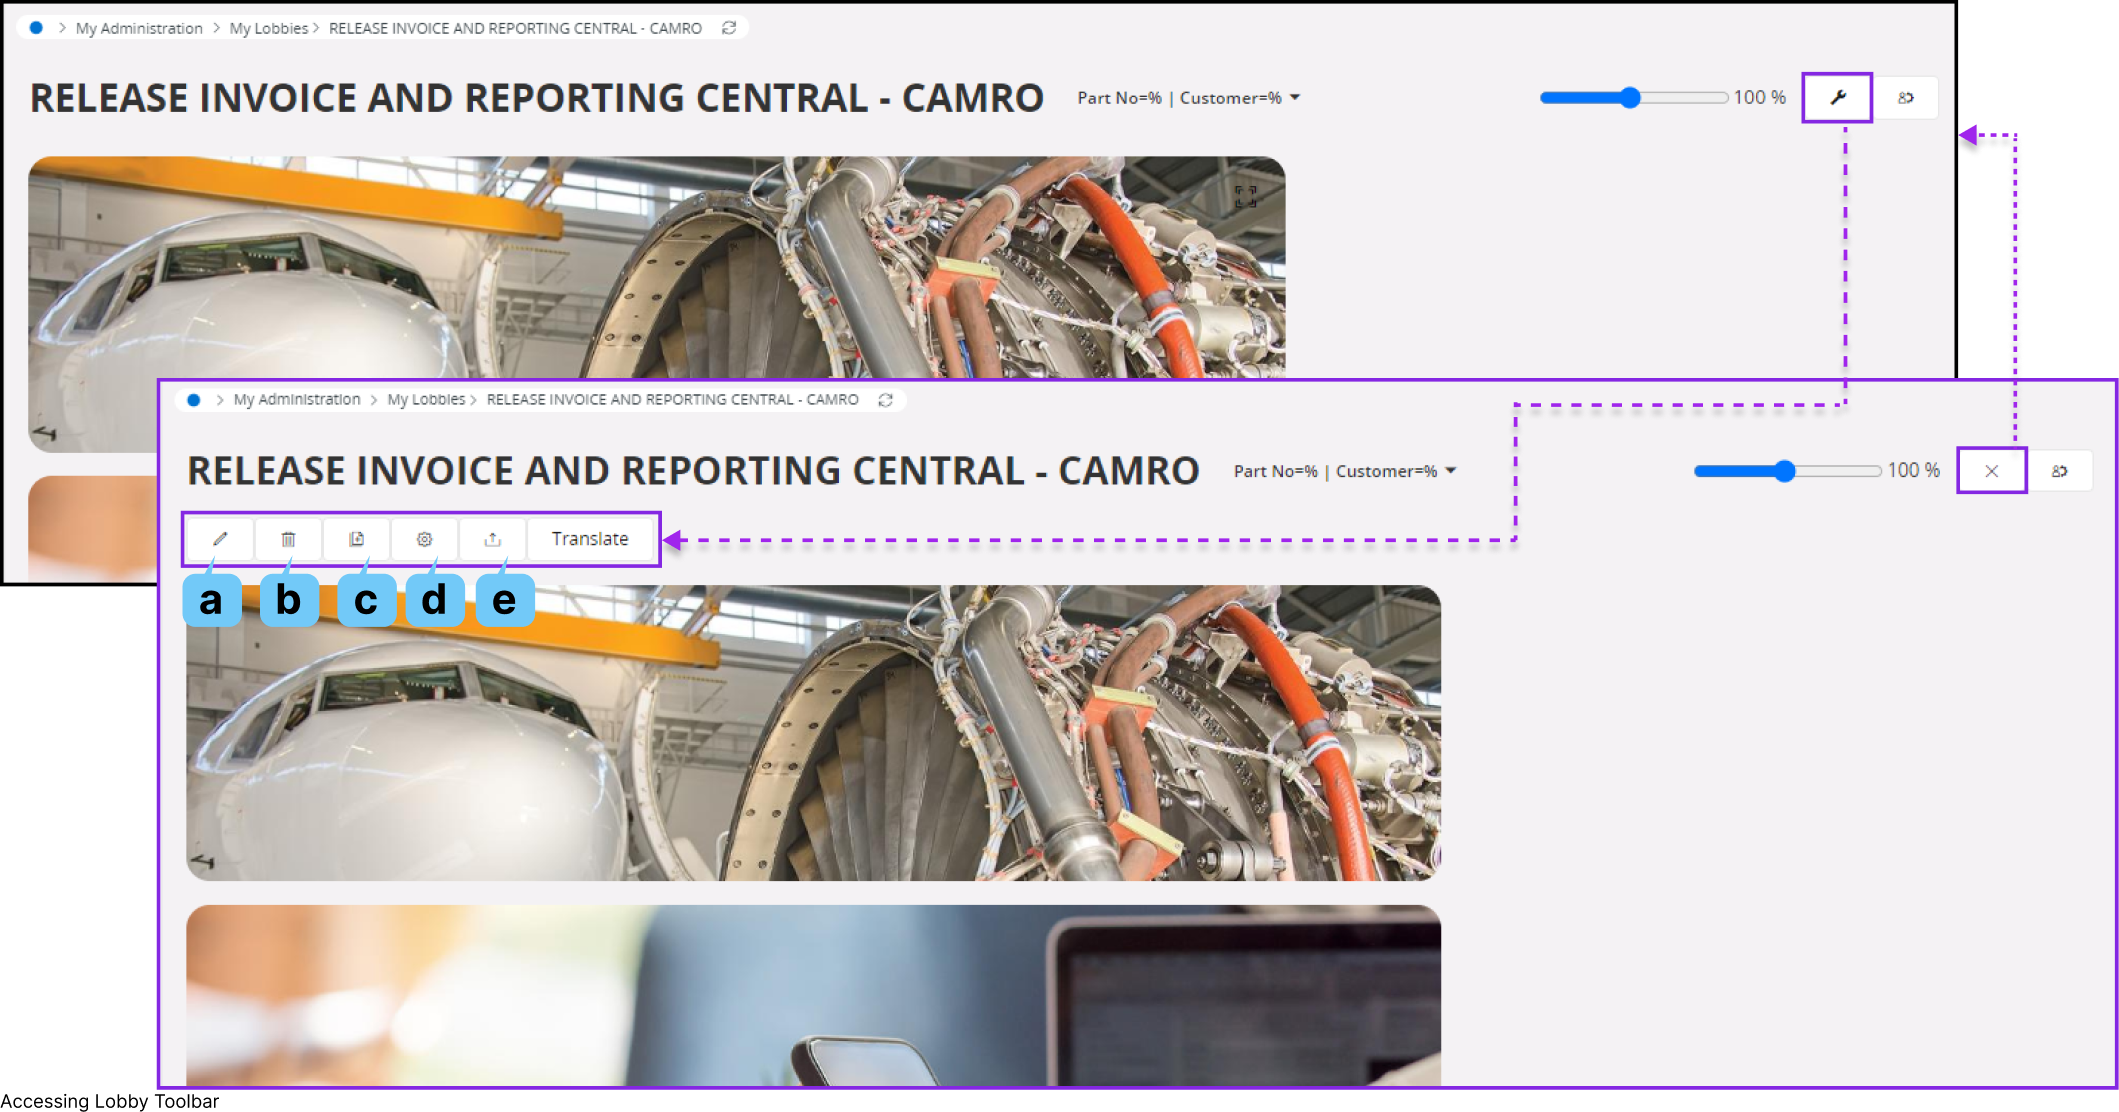Viewport: 2119px width, 1112px height.
Task: Open the gear settings icon in the lobby toolbar
Action: tap(424, 539)
